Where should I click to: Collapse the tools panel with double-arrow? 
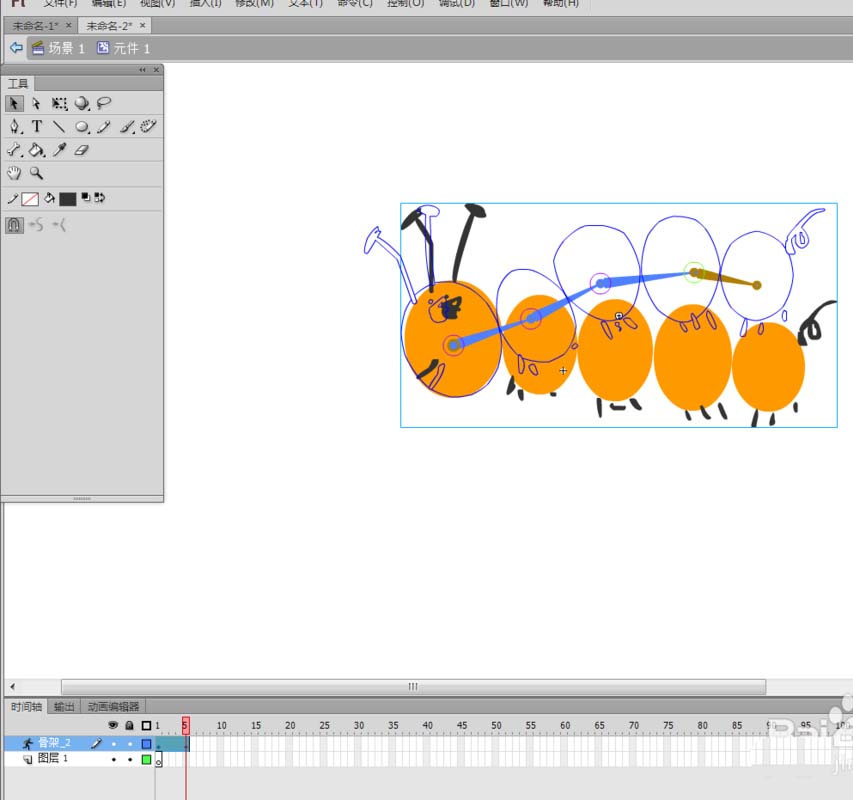(142, 70)
